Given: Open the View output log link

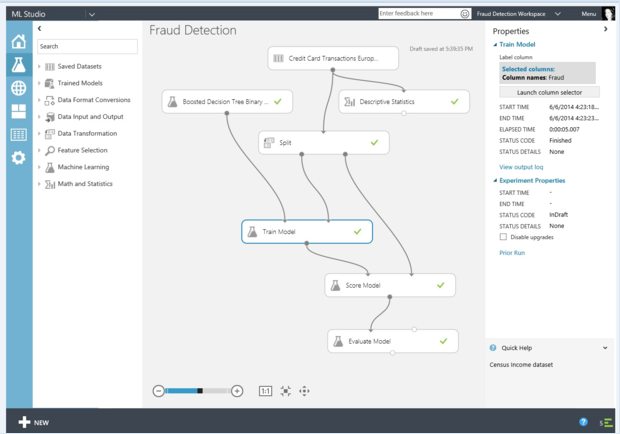Looking at the screenshot, I should click(x=520, y=166).
